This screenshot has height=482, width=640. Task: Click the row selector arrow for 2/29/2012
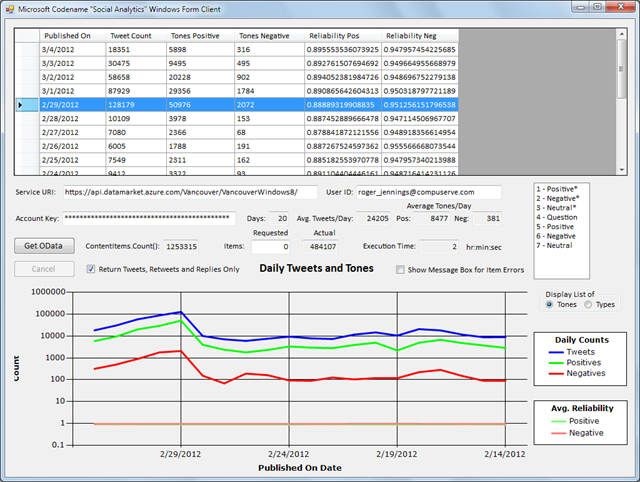click(22, 104)
